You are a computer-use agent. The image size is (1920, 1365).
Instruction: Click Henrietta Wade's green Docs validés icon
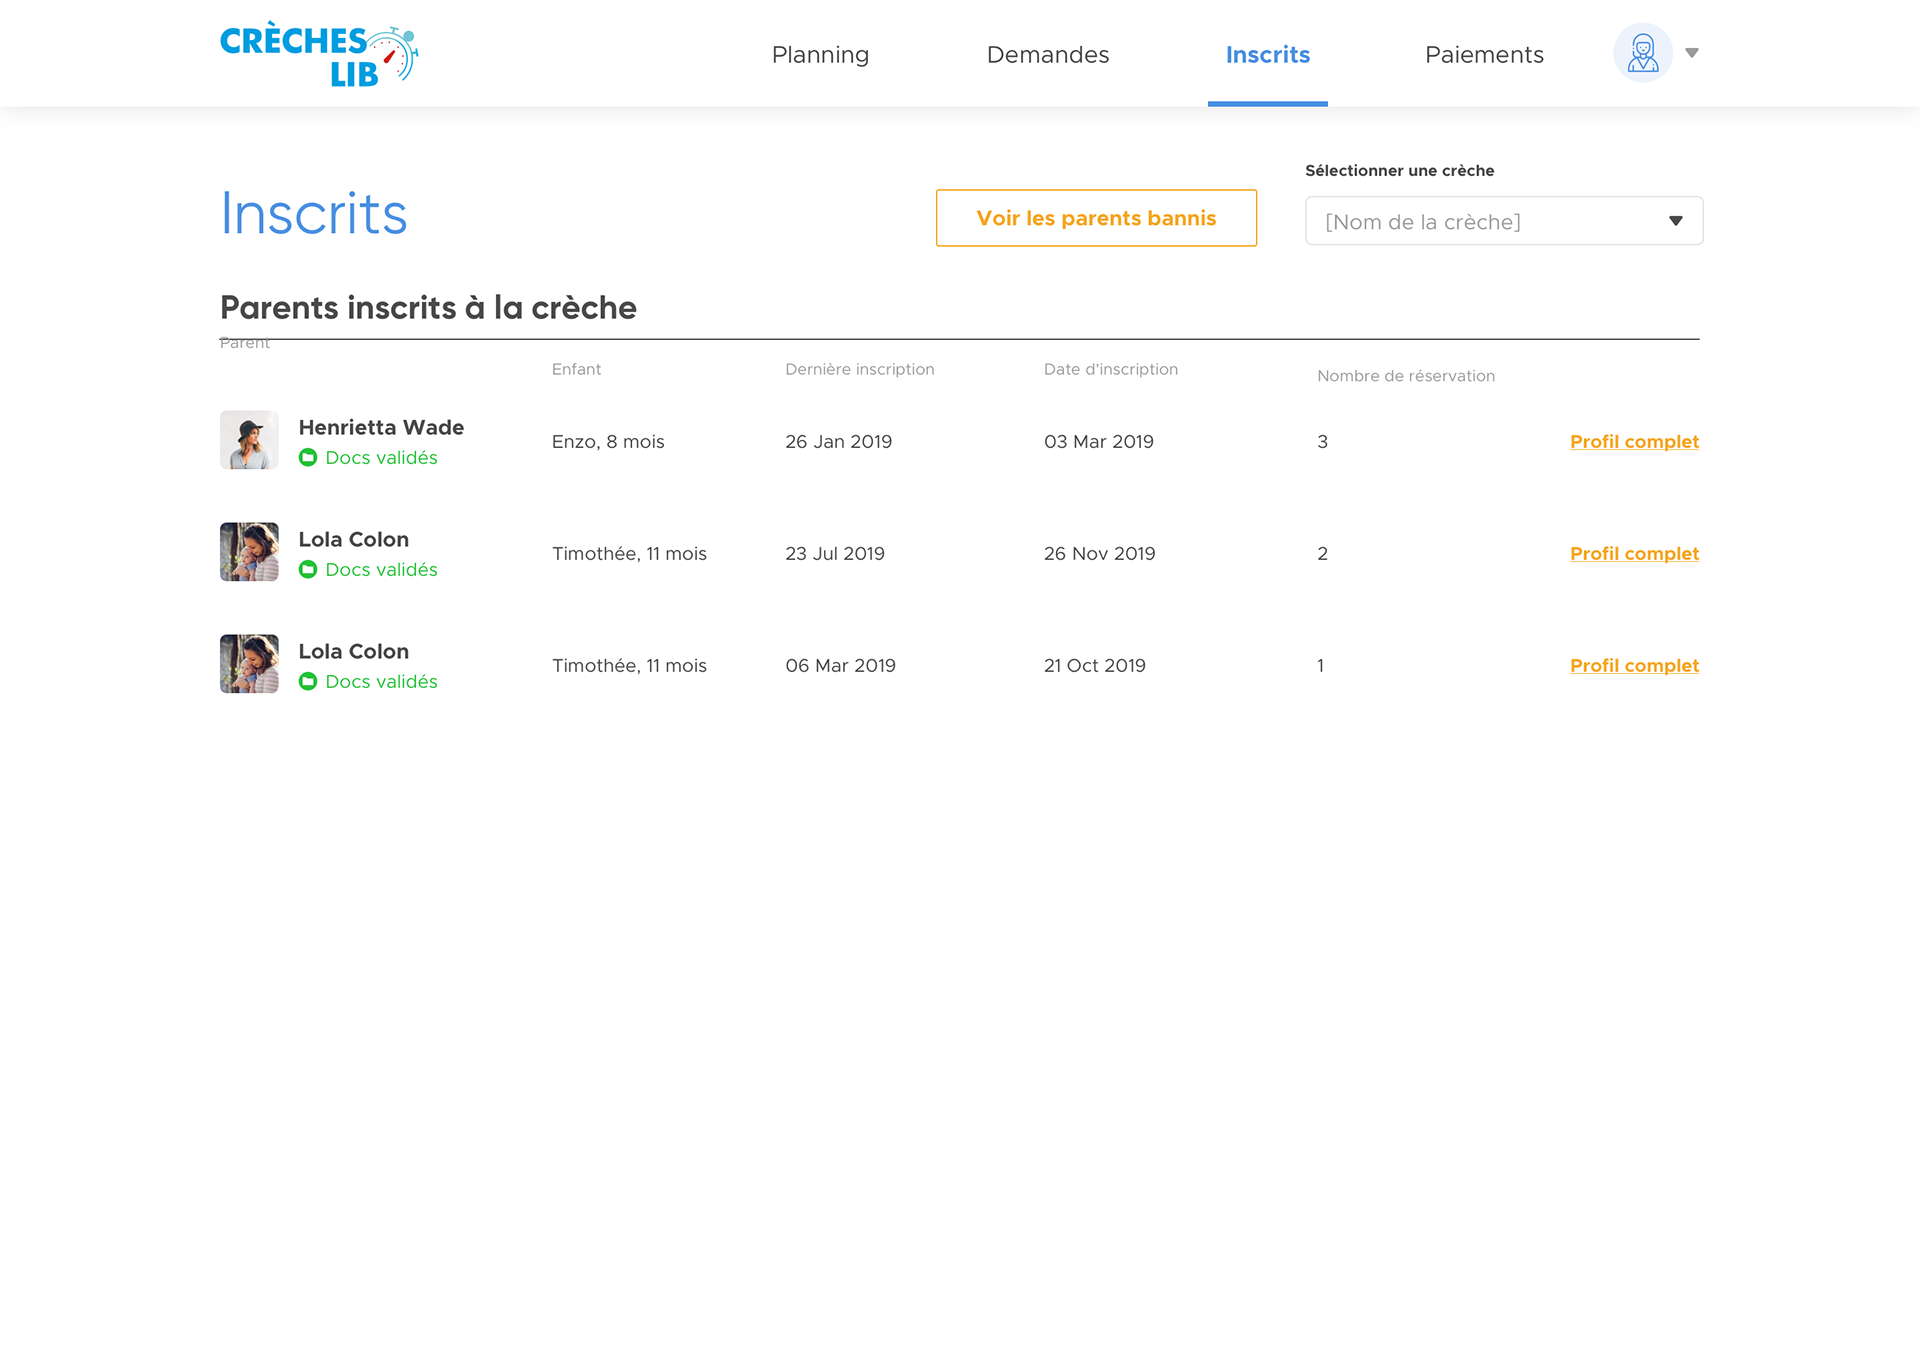tap(308, 457)
